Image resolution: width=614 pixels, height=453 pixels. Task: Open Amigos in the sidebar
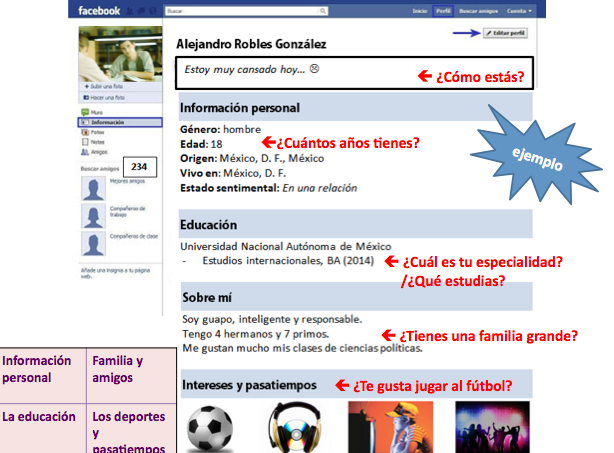(99, 152)
